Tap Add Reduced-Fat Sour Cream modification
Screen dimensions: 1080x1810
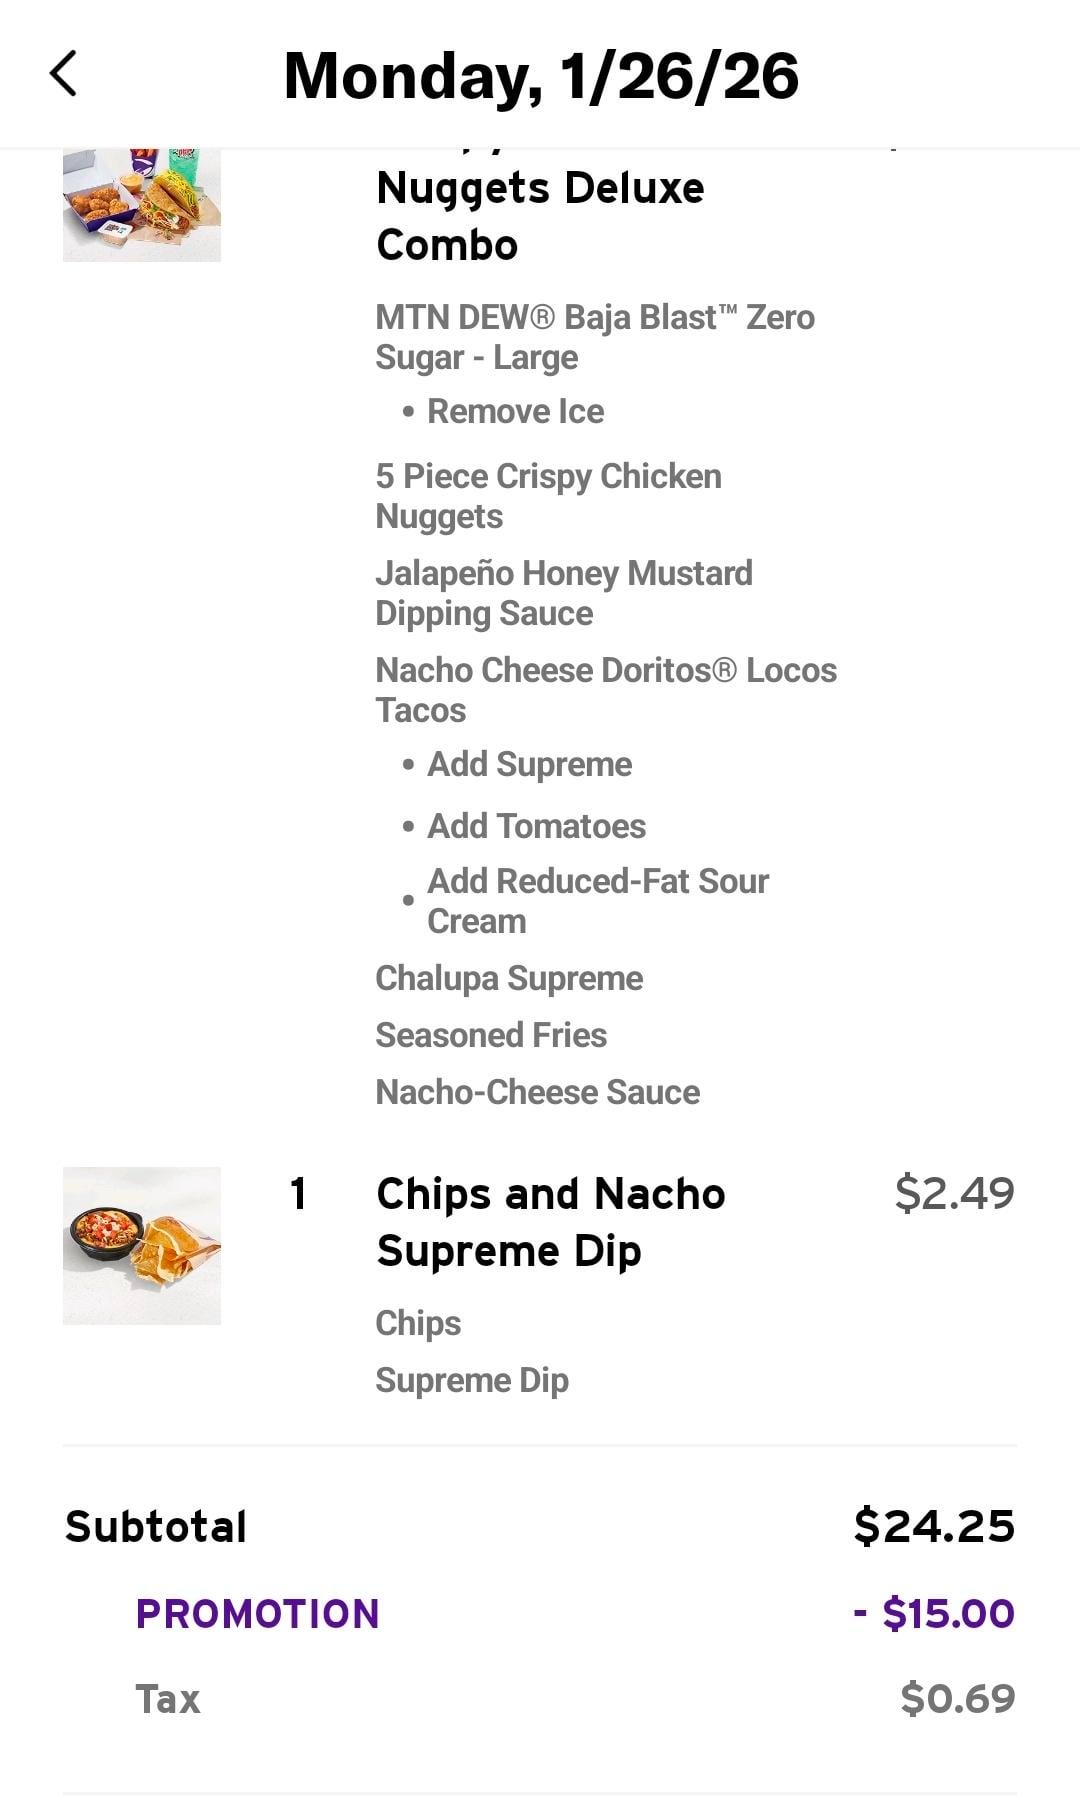coord(597,901)
